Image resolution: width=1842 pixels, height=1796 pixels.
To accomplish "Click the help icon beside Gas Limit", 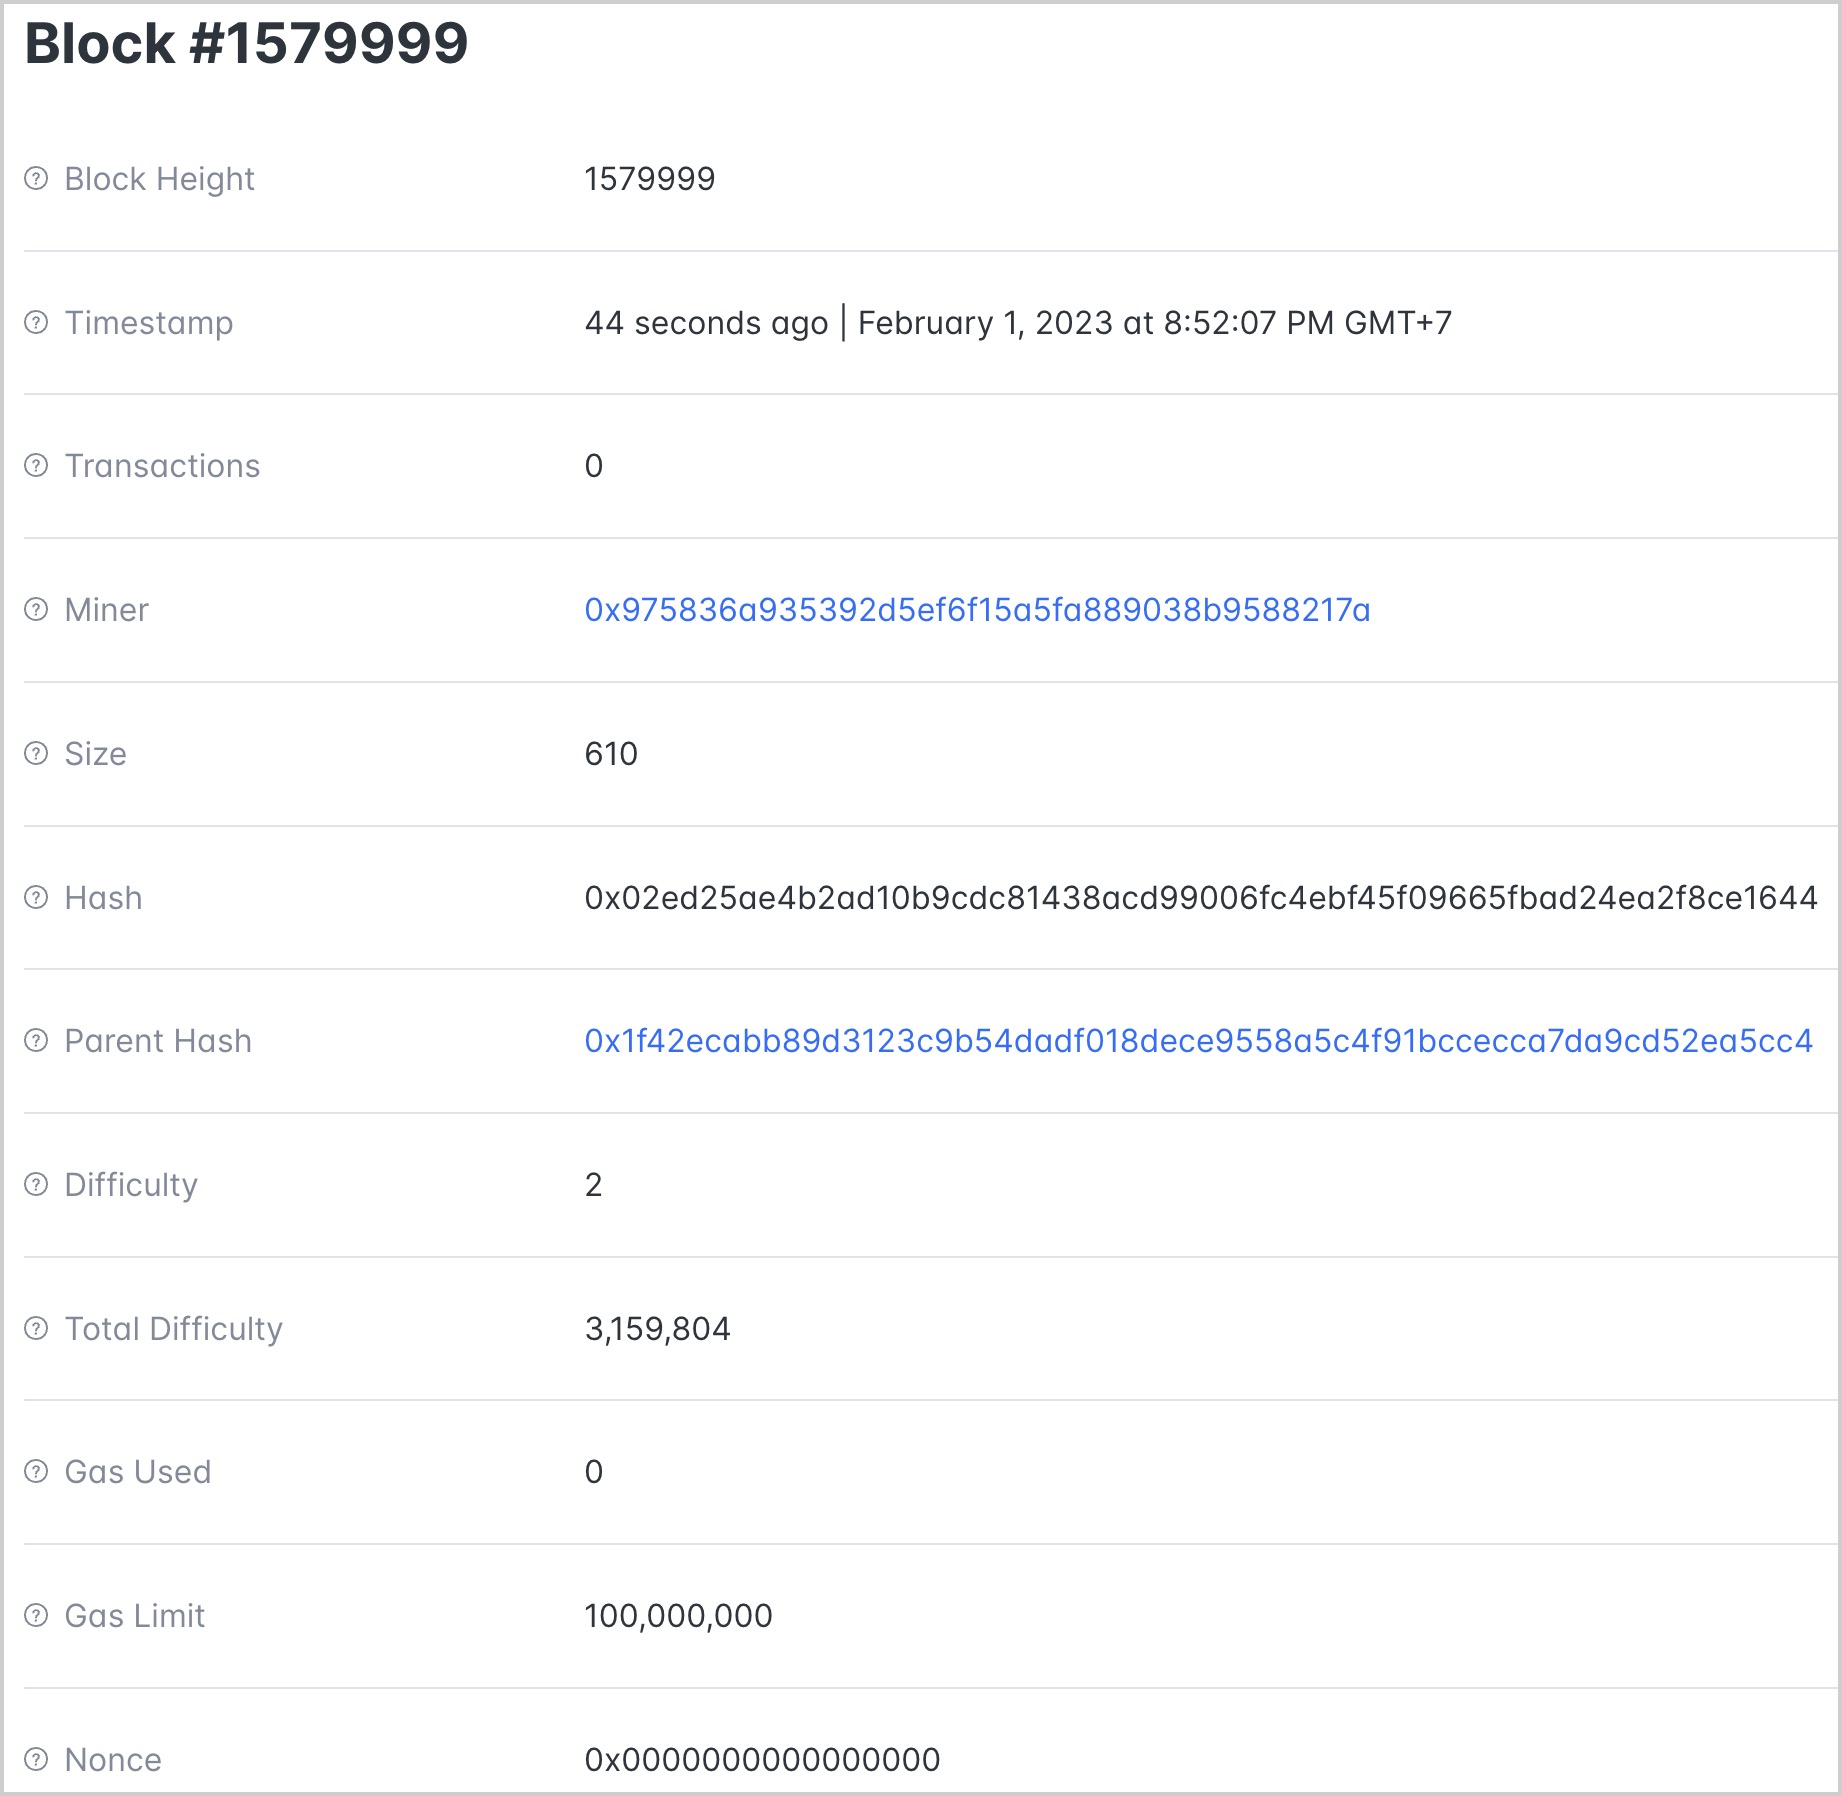I will click(36, 1616).
